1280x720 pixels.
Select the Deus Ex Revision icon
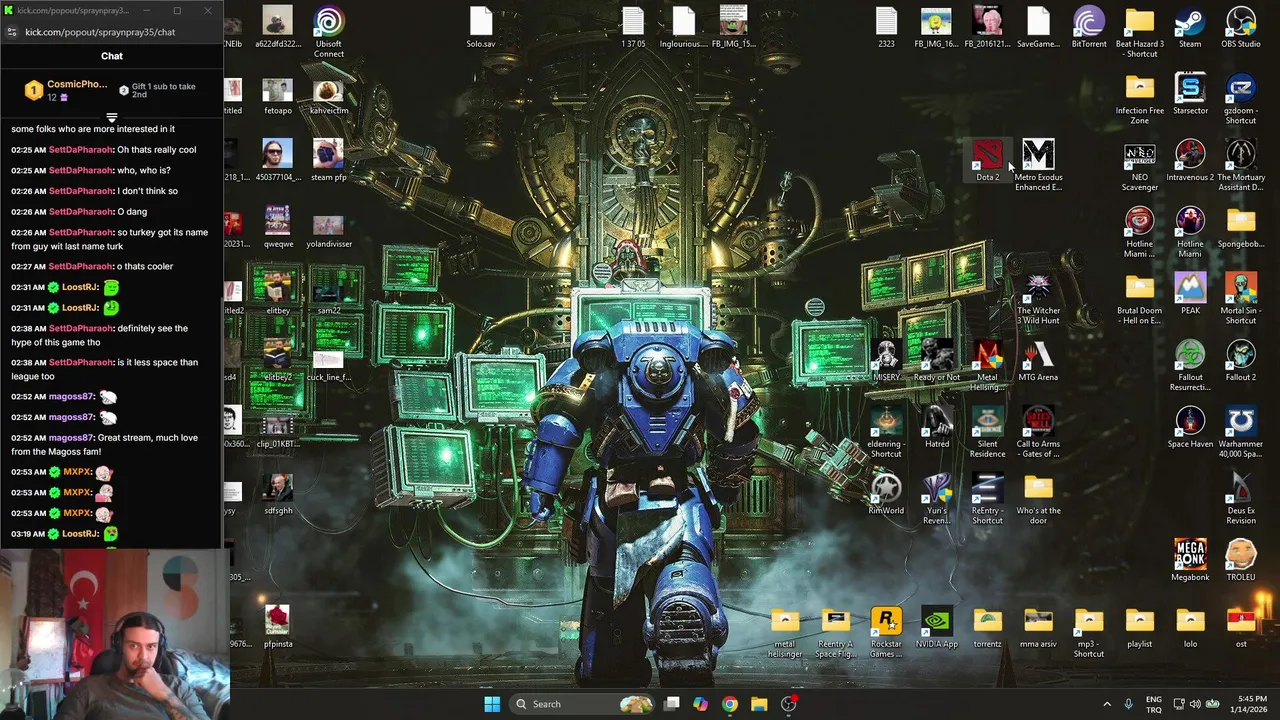(1241, 499)
